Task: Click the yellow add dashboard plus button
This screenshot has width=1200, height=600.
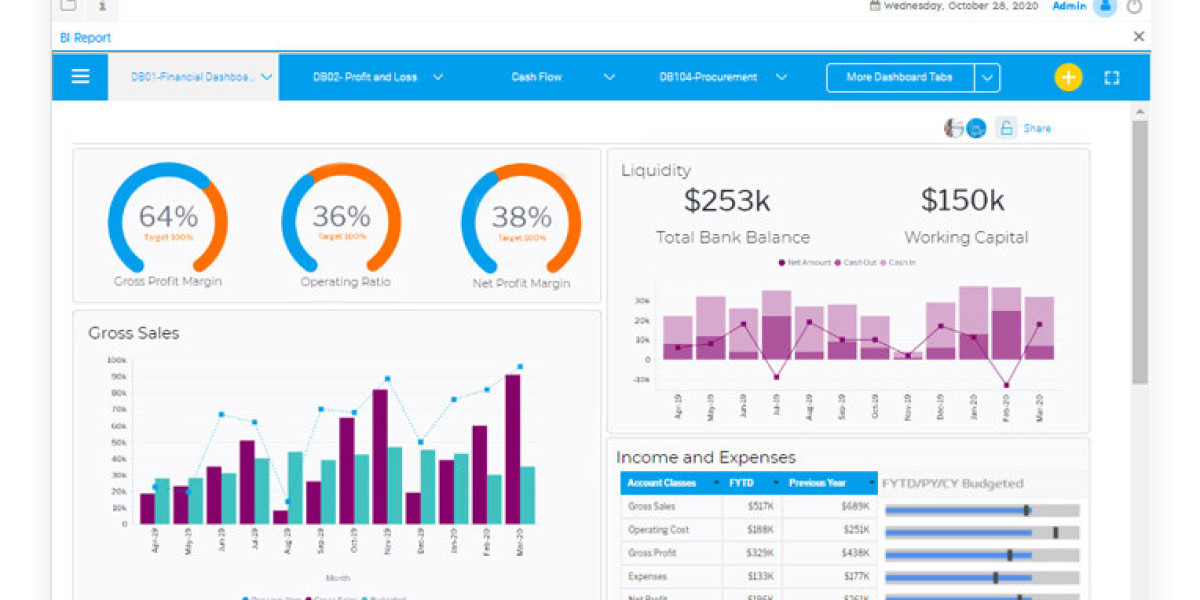Action: 1068,77
